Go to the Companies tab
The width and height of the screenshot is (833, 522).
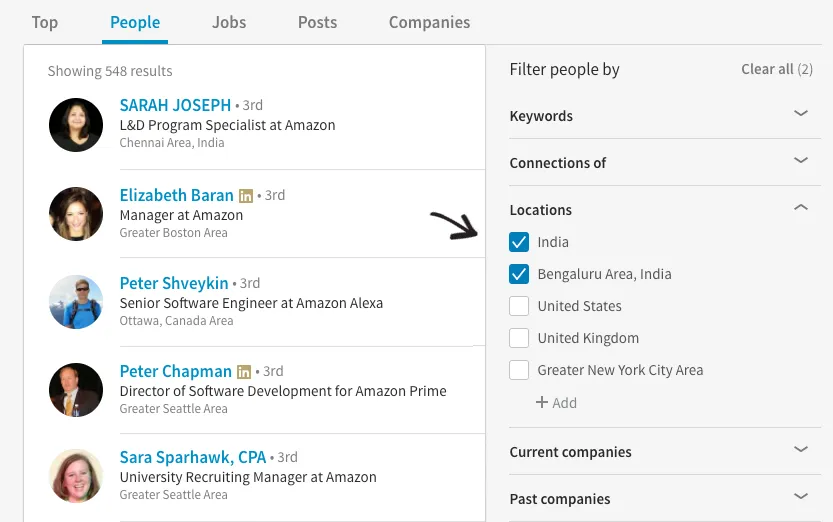429,22
